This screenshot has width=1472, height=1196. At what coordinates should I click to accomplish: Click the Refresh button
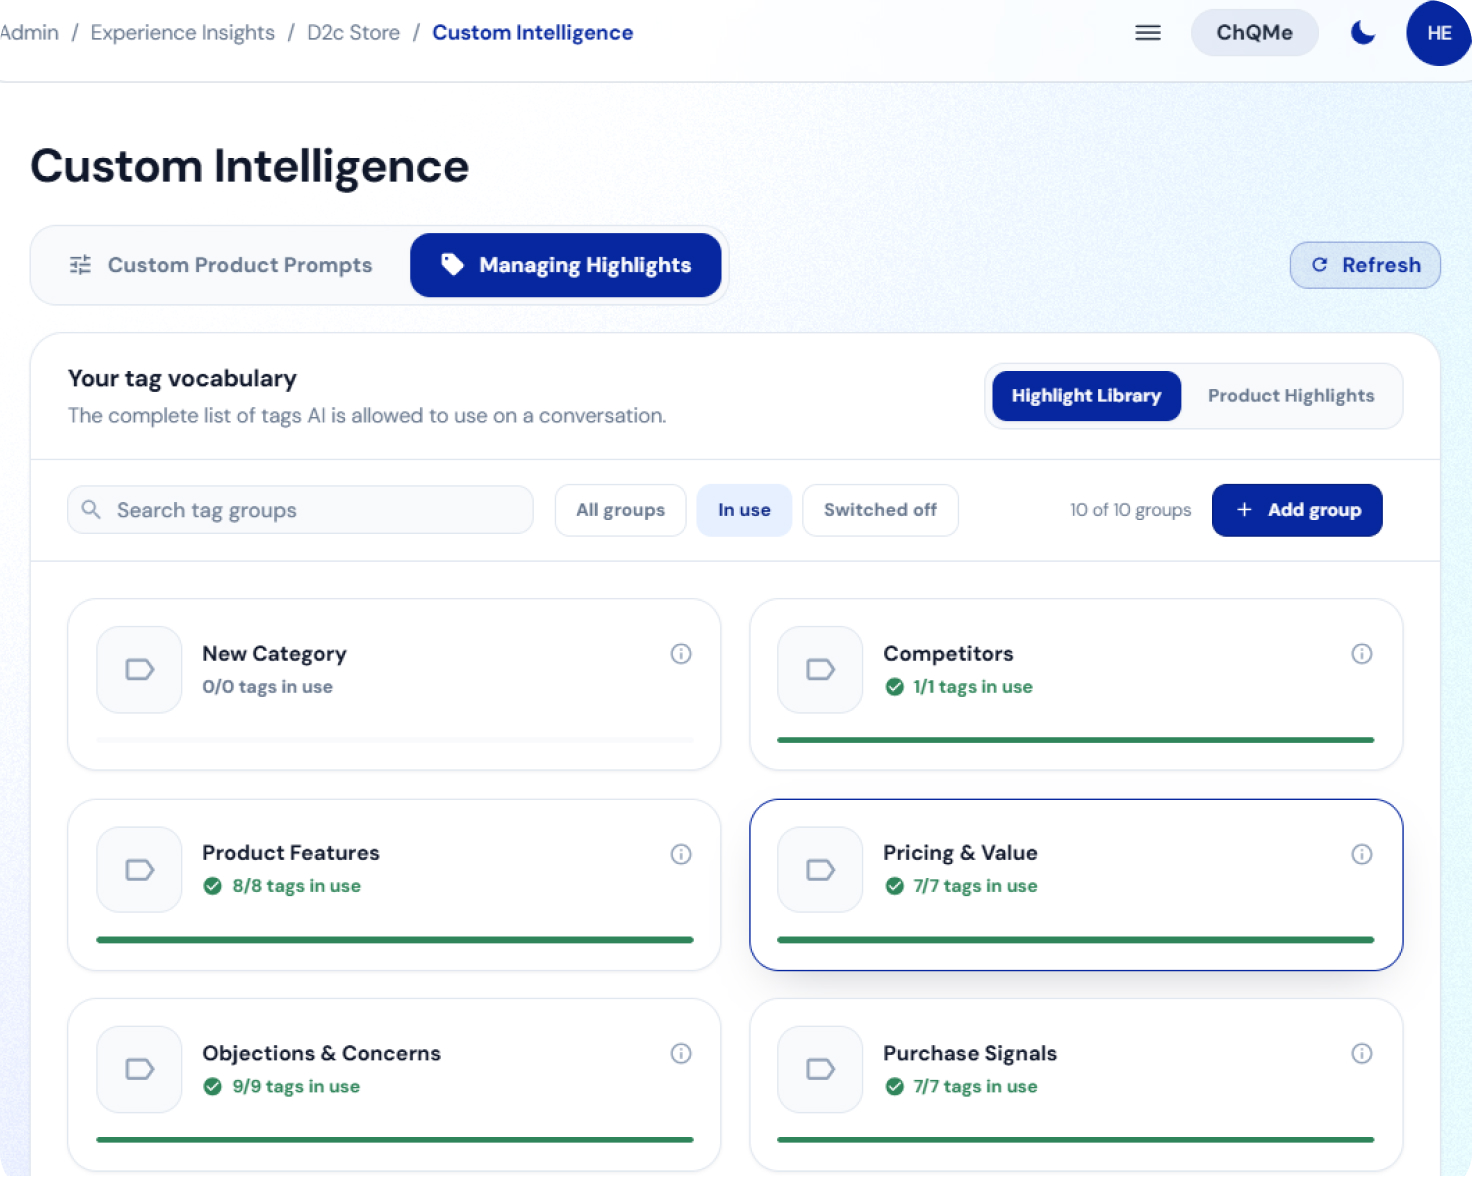tap(1365, 265)
